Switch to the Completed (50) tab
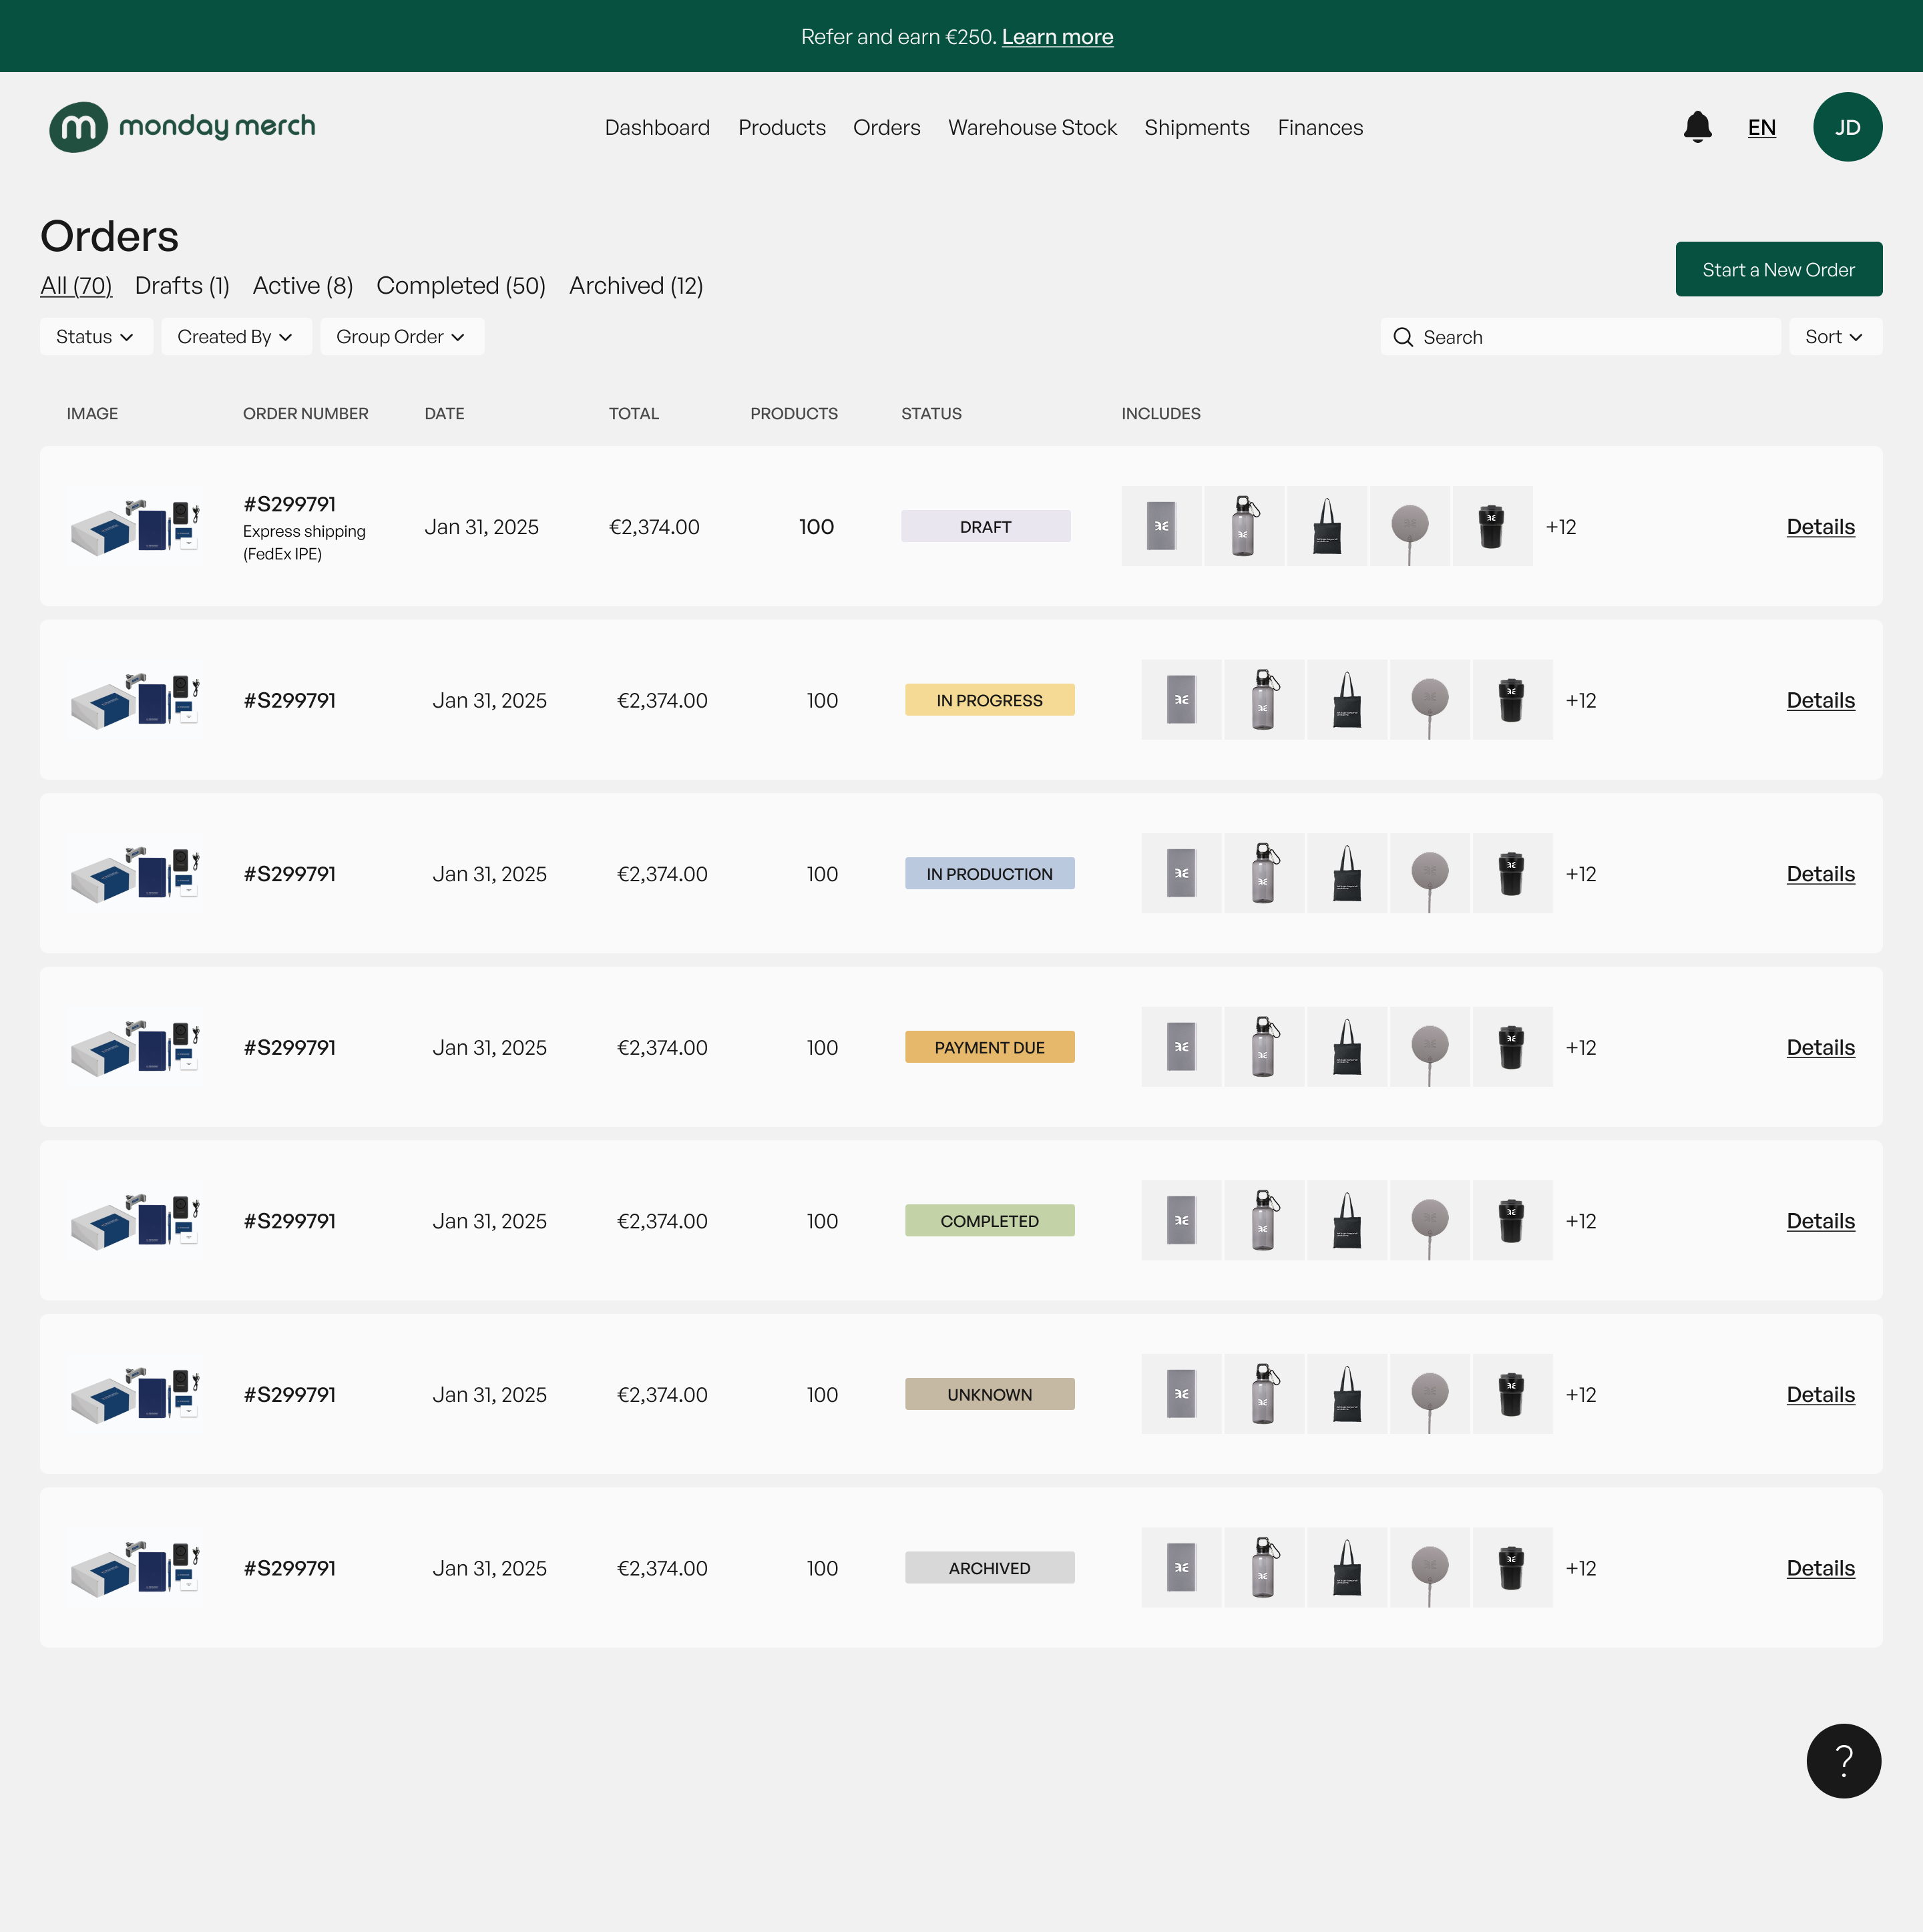 click(x=460, y=286)
